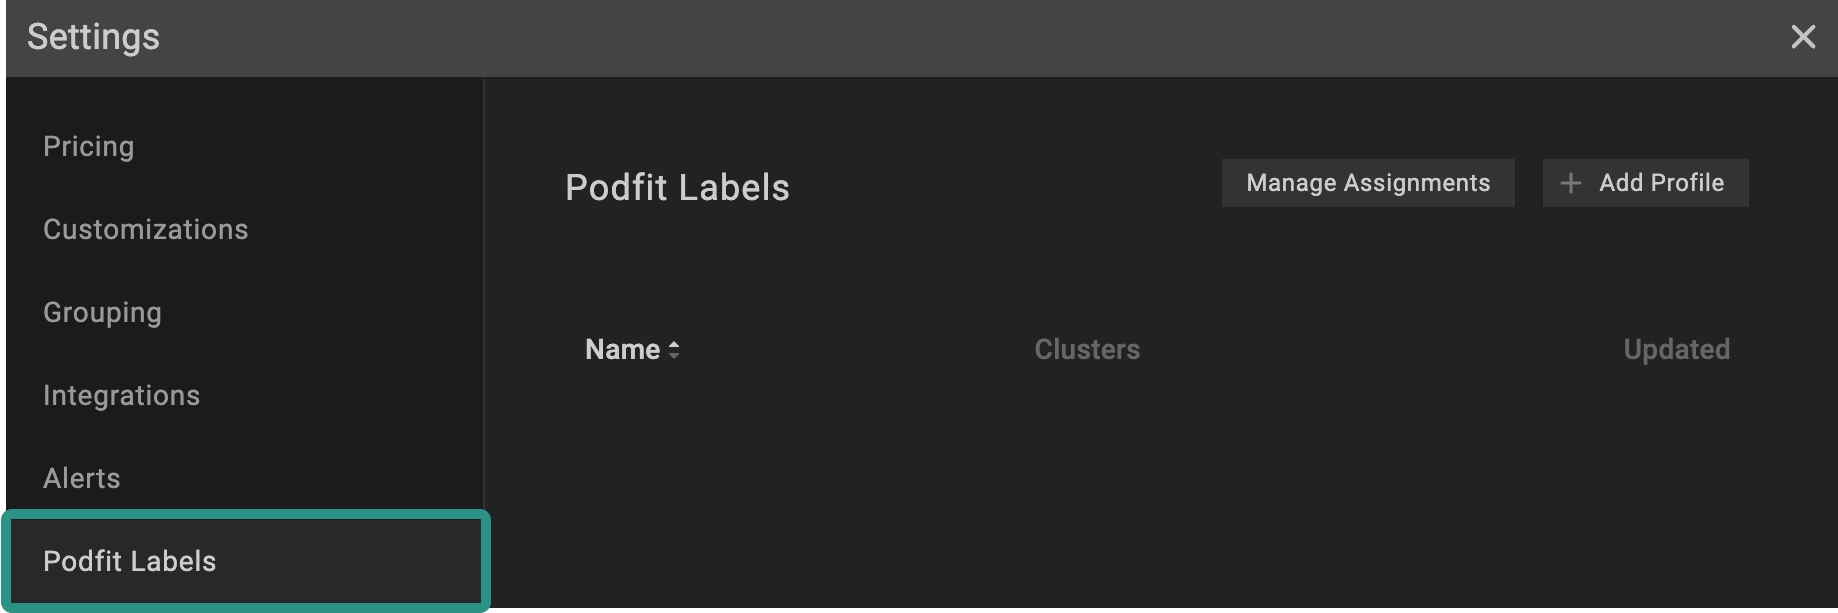Image resolution: width=1838 pixels, height=613 pixels.
Task: Click the Clusters column header
Action: pyautogui.click(x=1087, y=350)
